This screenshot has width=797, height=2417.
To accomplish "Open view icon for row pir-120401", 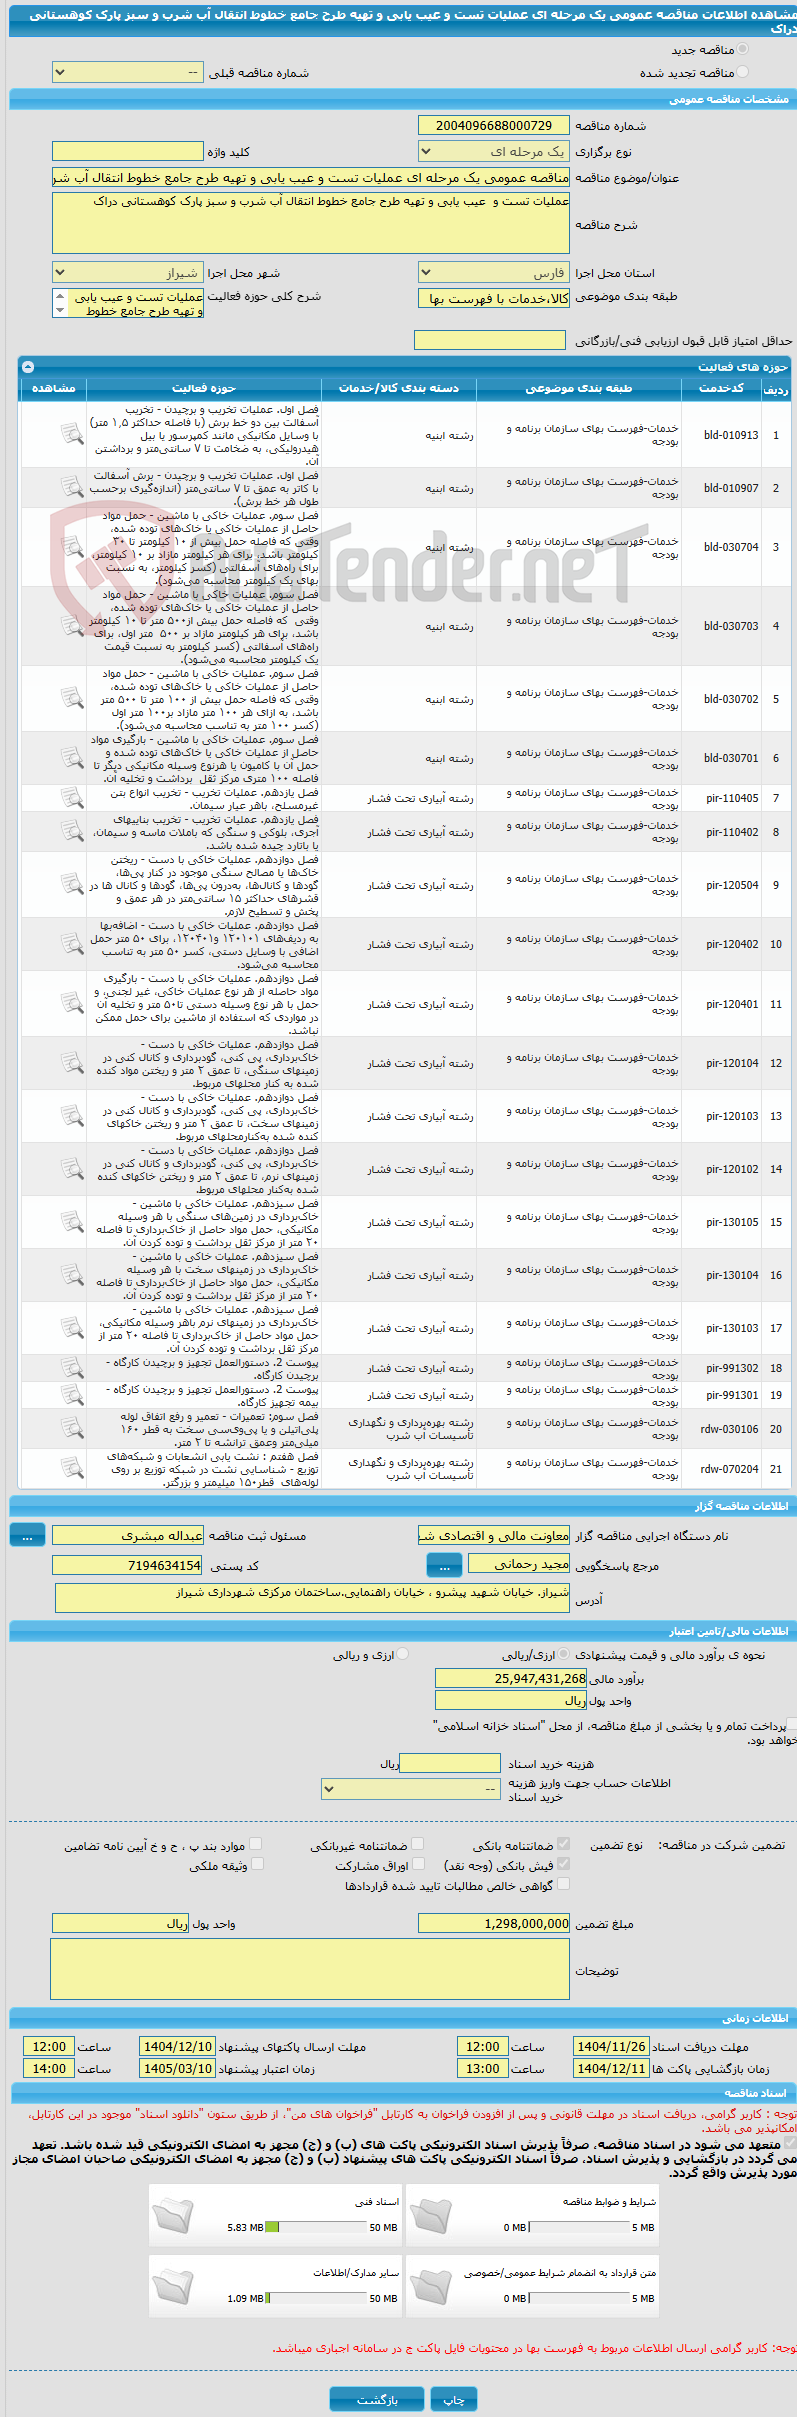I will 71,1003.
